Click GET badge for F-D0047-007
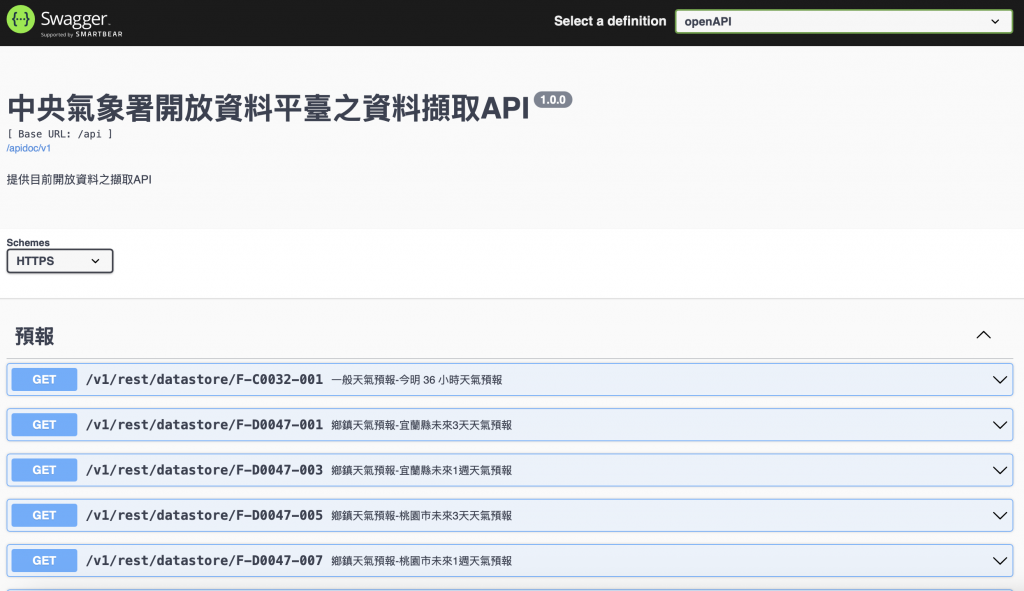This screenshot has height=591, width=1024. point(44,560)
